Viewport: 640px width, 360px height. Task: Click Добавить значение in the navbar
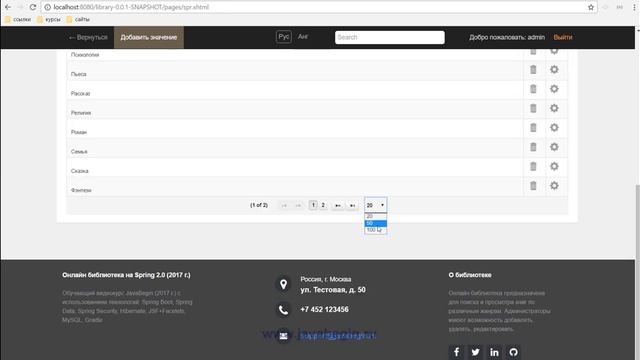[x=149, y=37]
